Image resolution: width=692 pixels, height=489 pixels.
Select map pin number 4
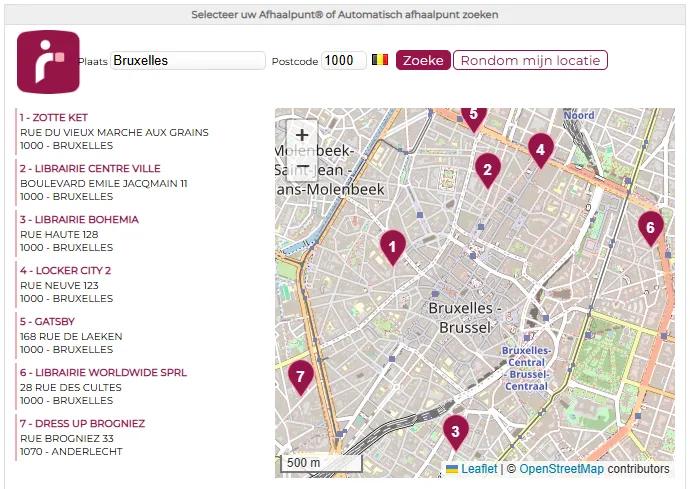coord(541,150)
